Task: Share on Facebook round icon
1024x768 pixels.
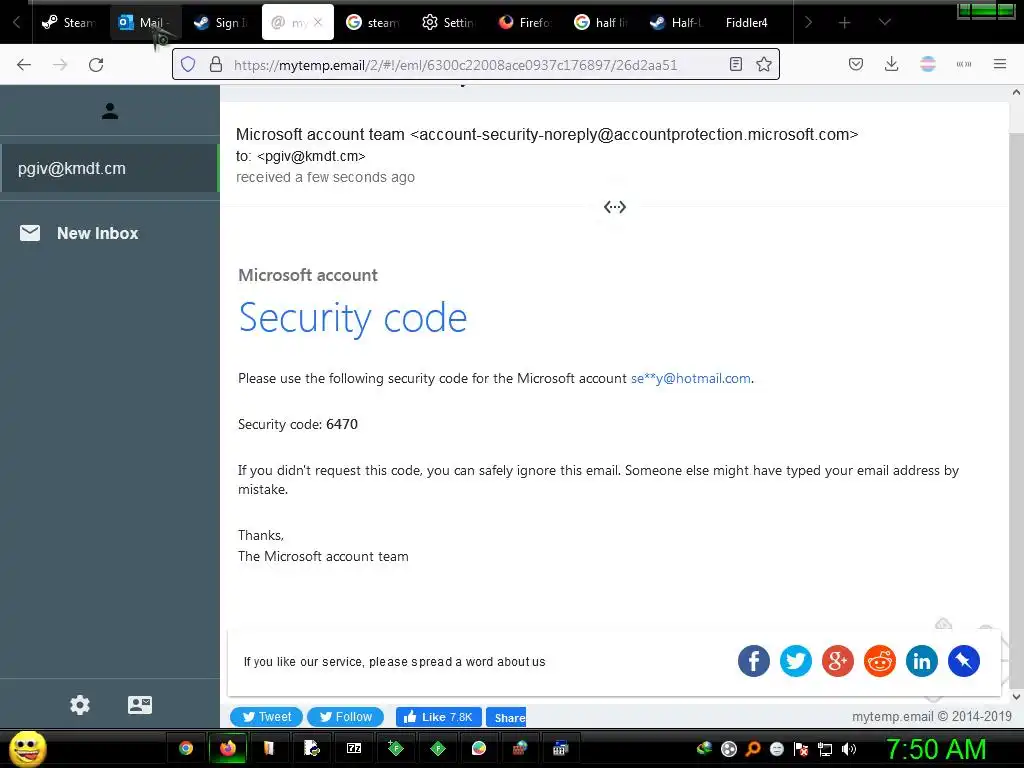Action: (x=754, y=661)
